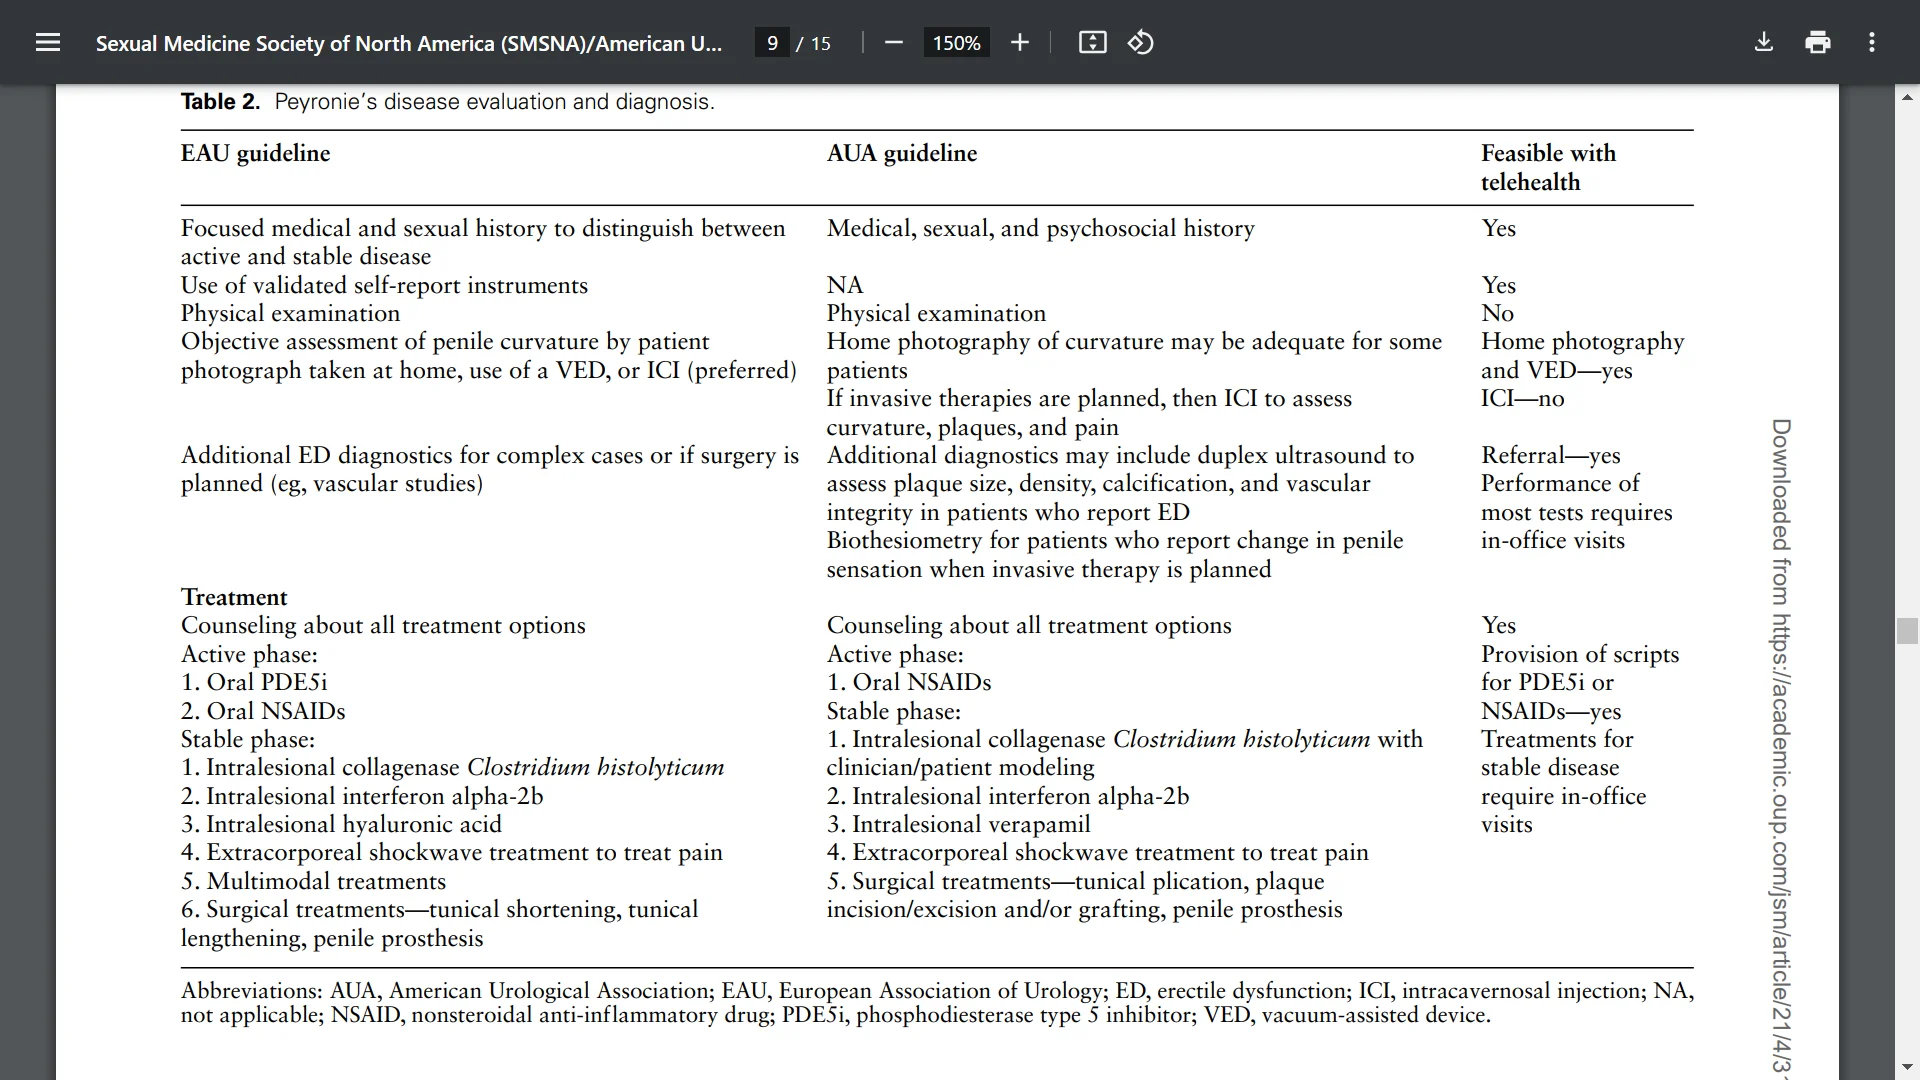Image resolution: width=1920 pixels, height=1080 pixels.
Task: Select the 150% zoom level field
Action: coord(956,43)
